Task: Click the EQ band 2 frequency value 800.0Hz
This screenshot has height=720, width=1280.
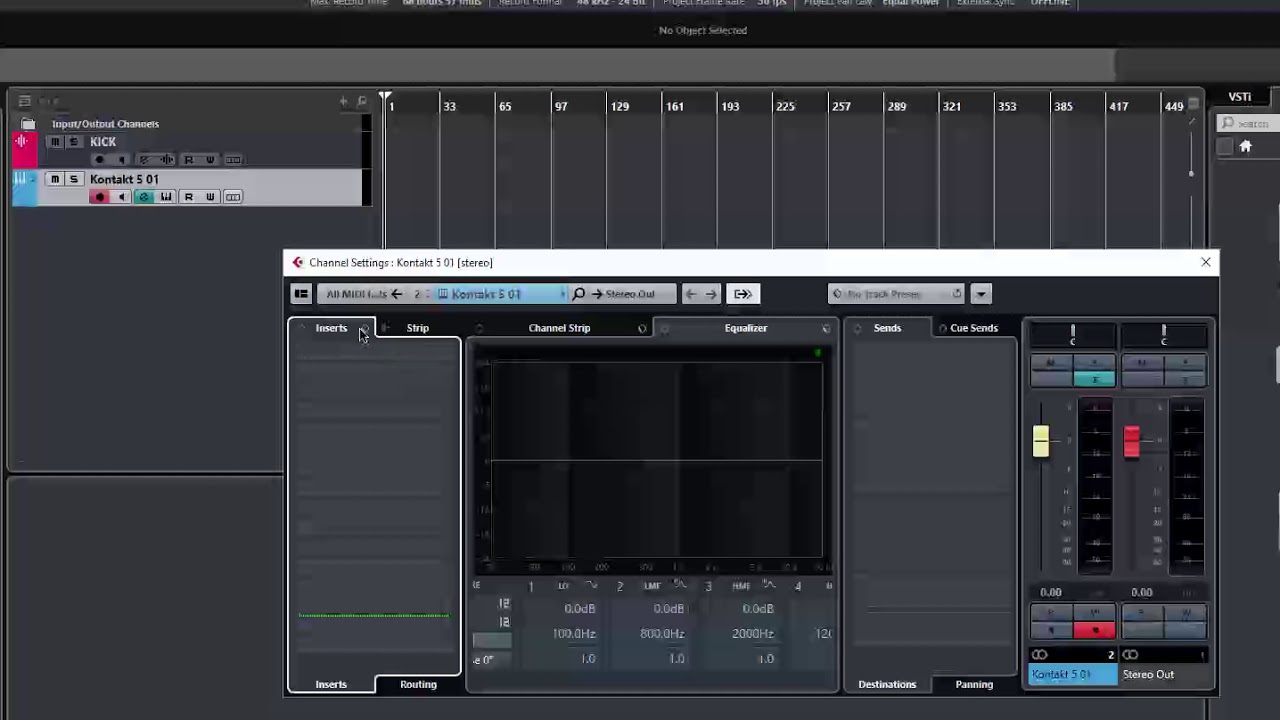Action: click(662, 633)
